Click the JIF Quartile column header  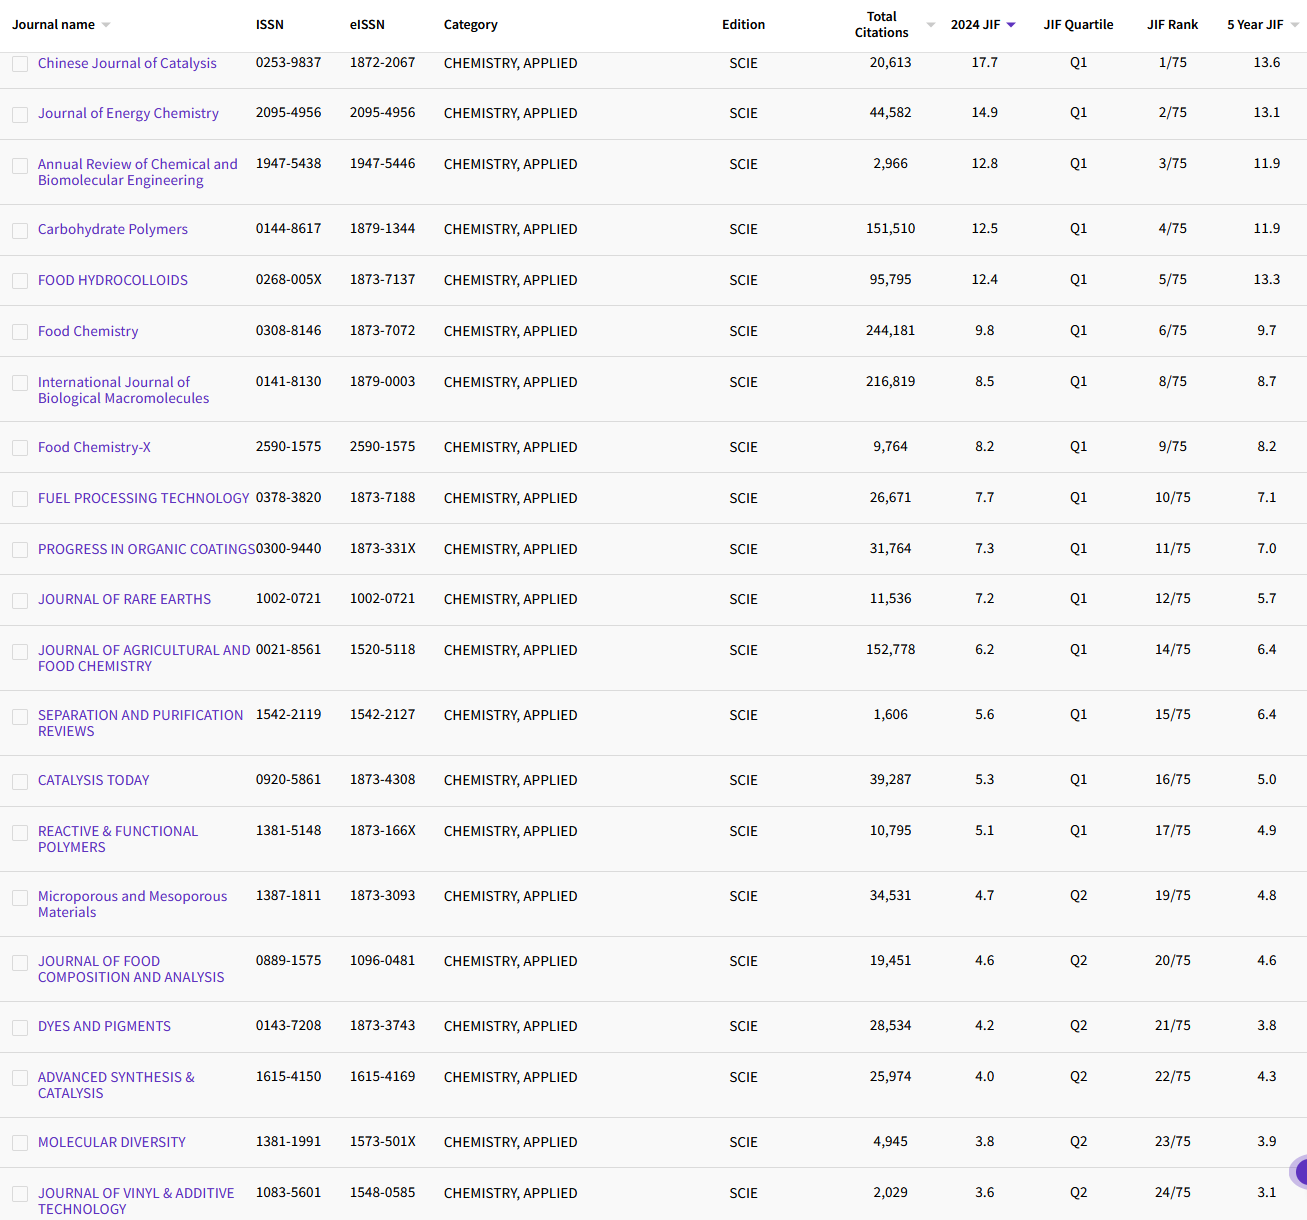pyautogui.click(x=1078, y=25)
